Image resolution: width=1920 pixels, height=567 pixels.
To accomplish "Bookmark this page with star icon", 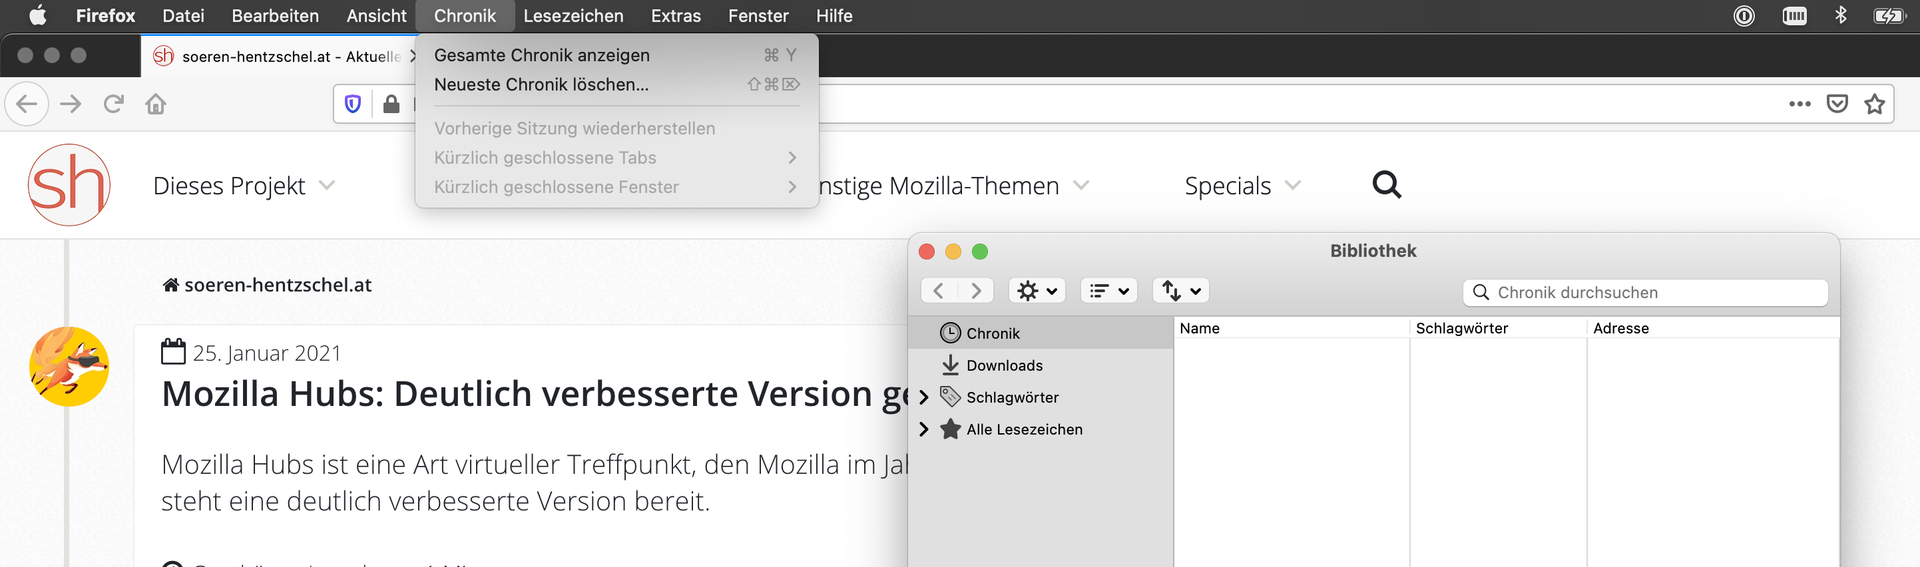I will coord(1875,104).
